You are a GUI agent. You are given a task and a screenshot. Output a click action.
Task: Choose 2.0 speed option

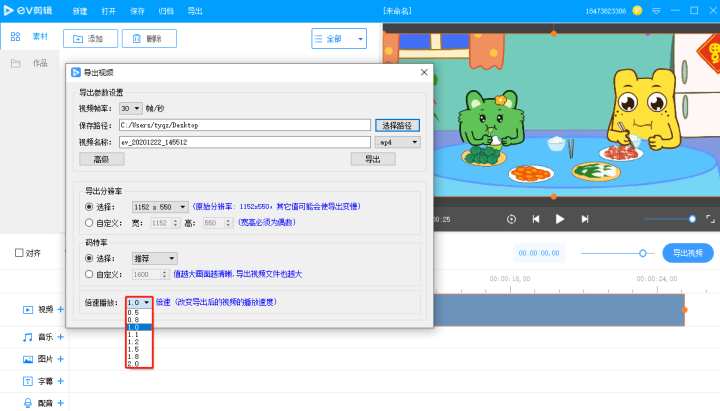[x=139, y=364]
